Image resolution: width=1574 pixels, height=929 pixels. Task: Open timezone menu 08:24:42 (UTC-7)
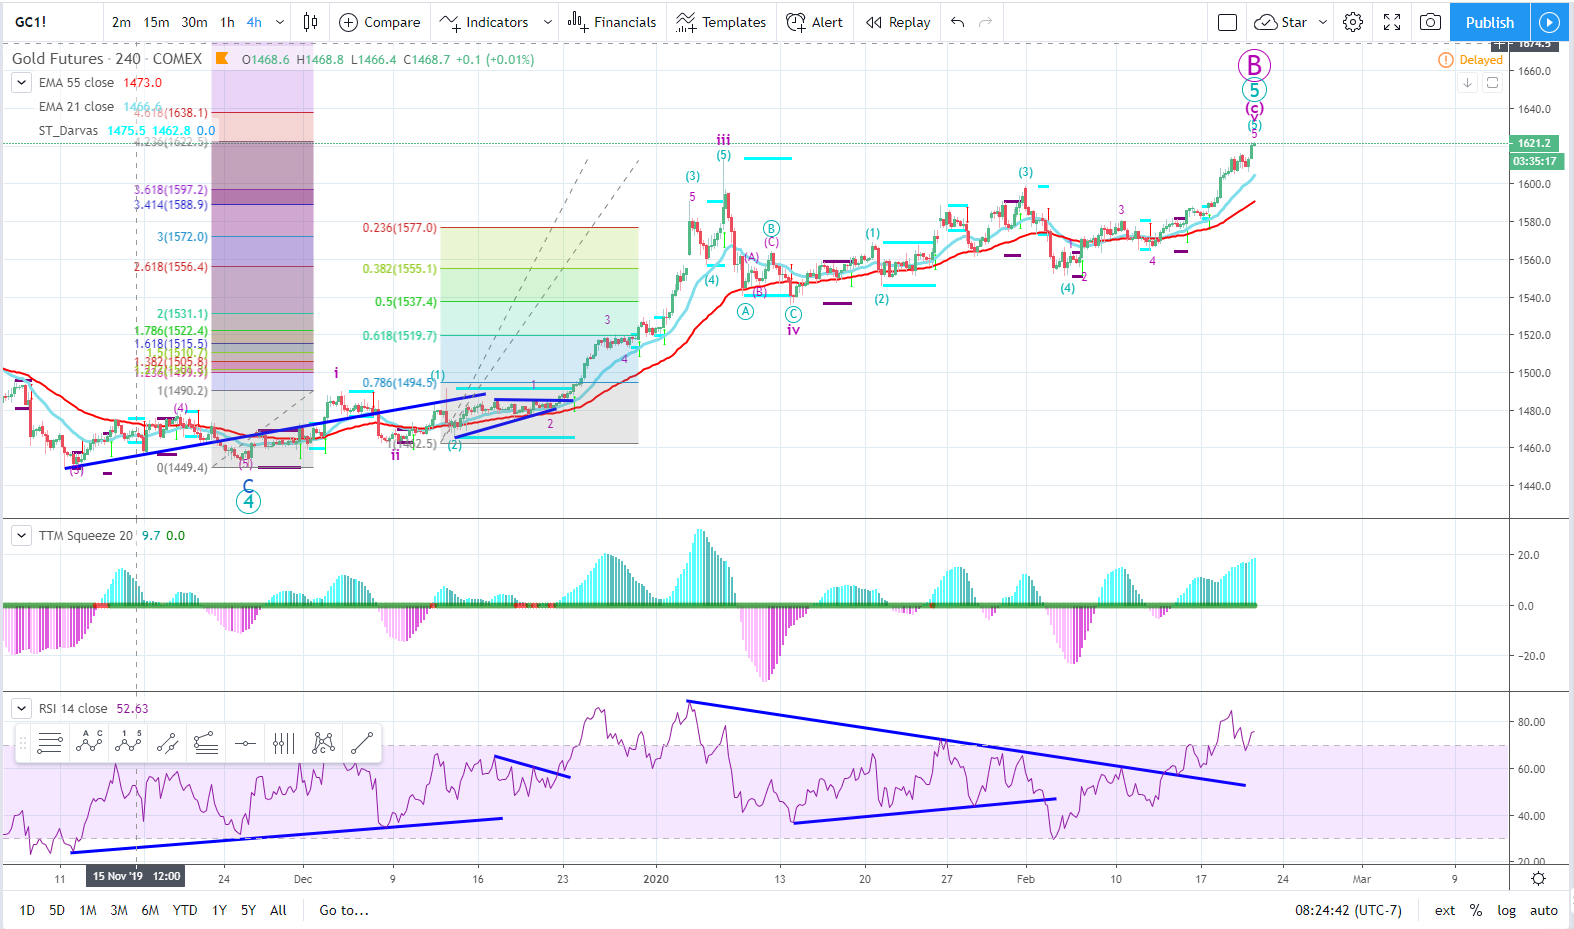pos(1348,910)
